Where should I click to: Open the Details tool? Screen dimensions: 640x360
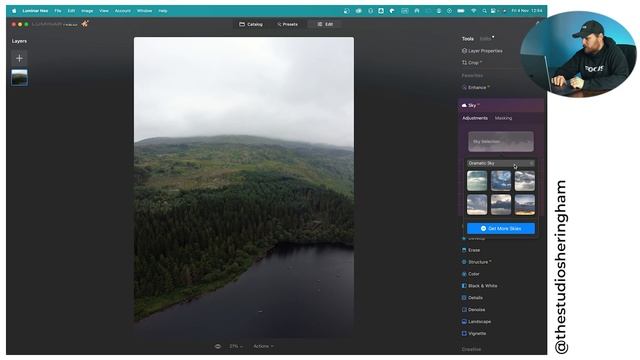[x=472, y=298]
